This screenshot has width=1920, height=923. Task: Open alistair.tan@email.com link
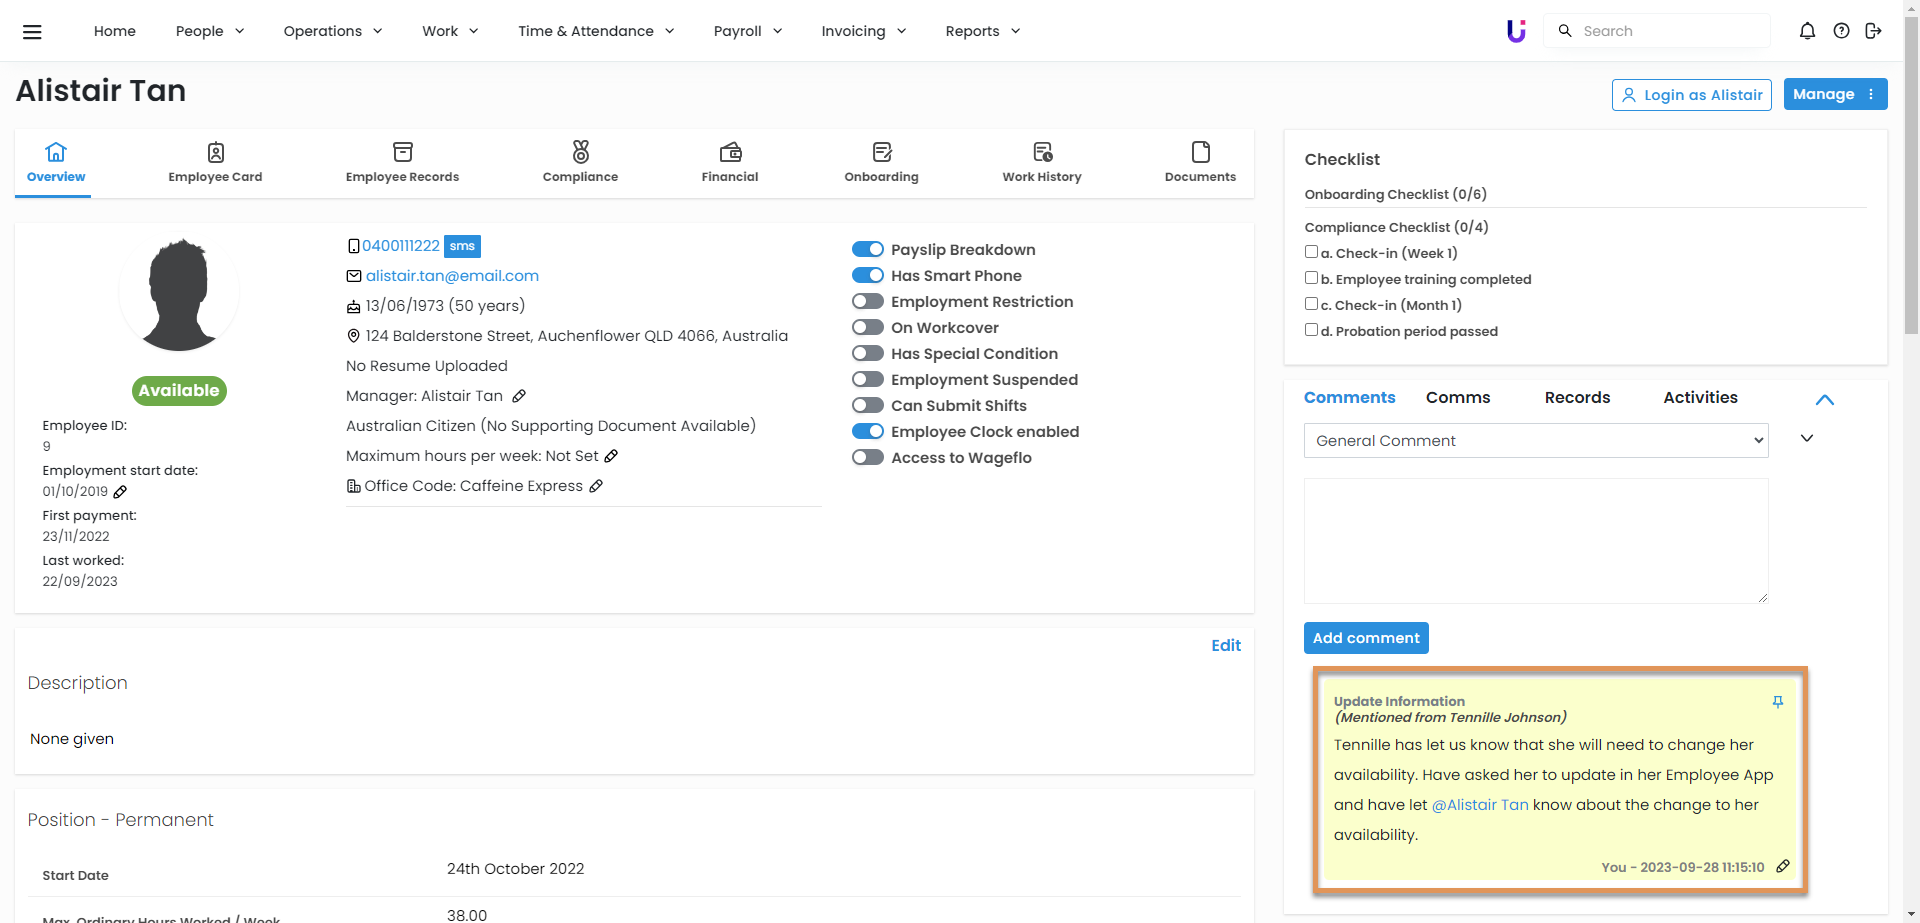pos(452,276)
